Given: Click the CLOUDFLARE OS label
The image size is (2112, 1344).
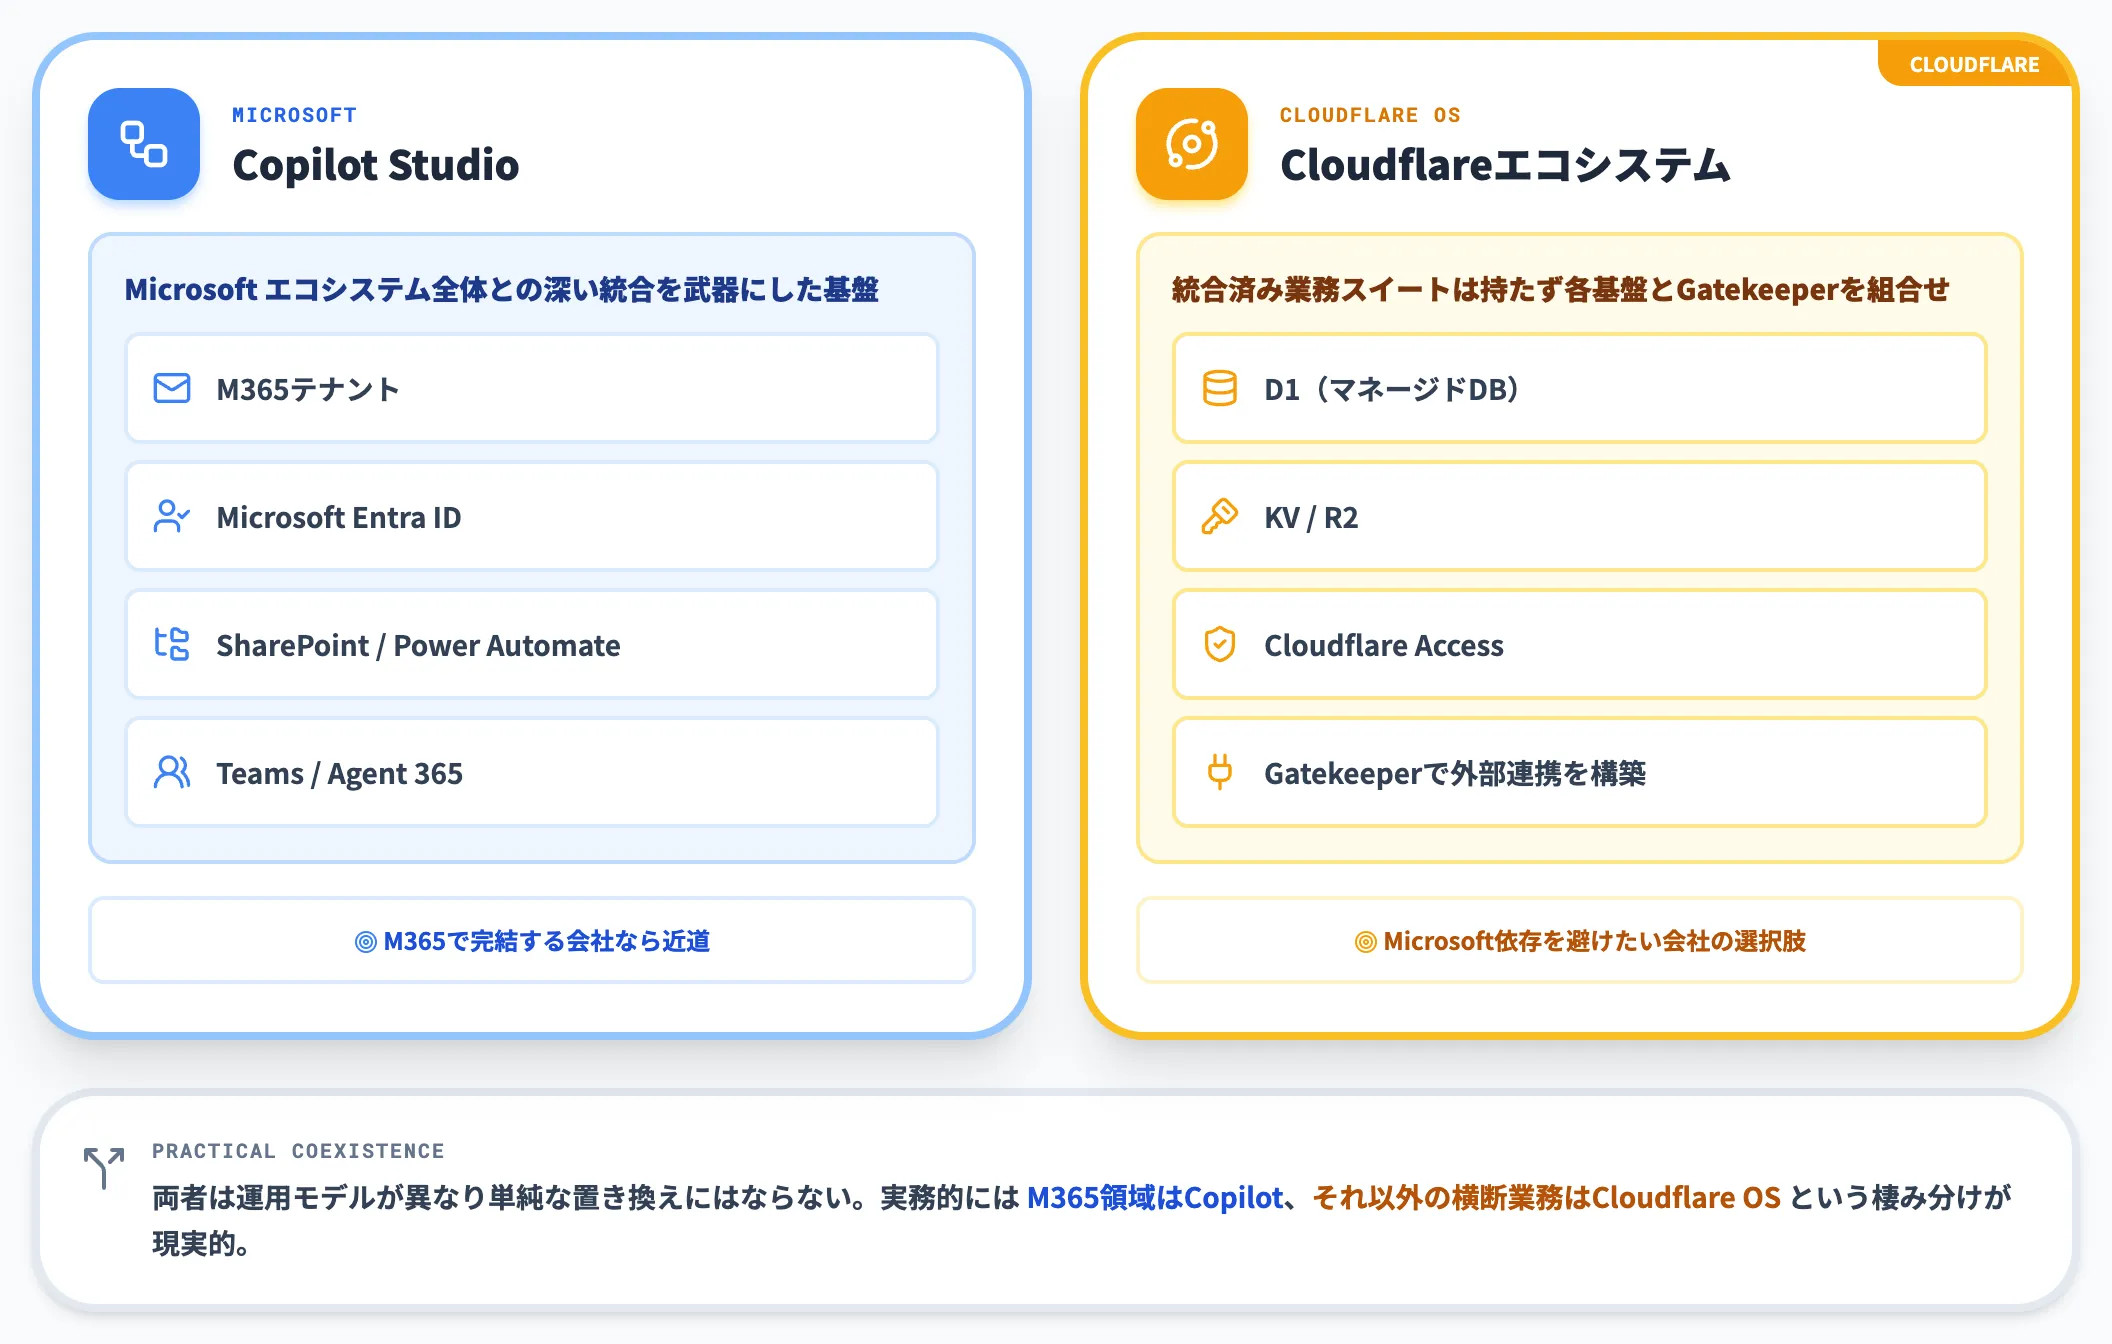Looking at the screenshot, I should [x=1370, y=115].
